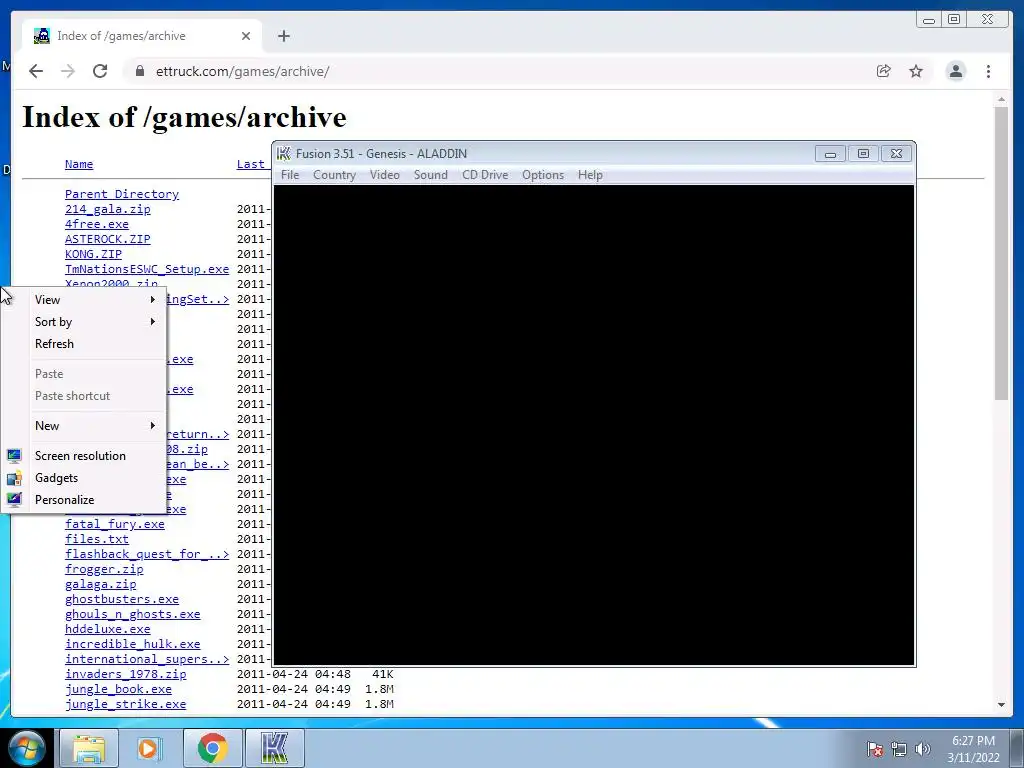Open the CD Drive menu
This screenshot has height=768, width=1024.
[485, 175]
